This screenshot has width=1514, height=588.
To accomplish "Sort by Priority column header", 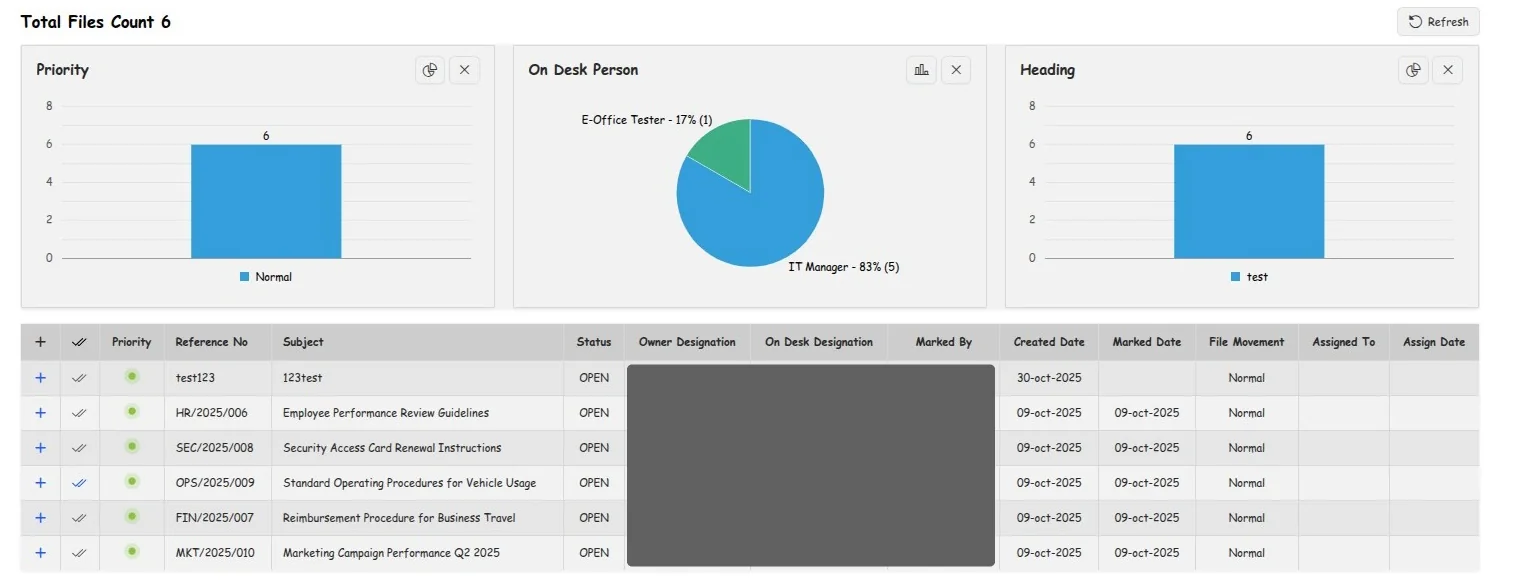I will point(131,342).
